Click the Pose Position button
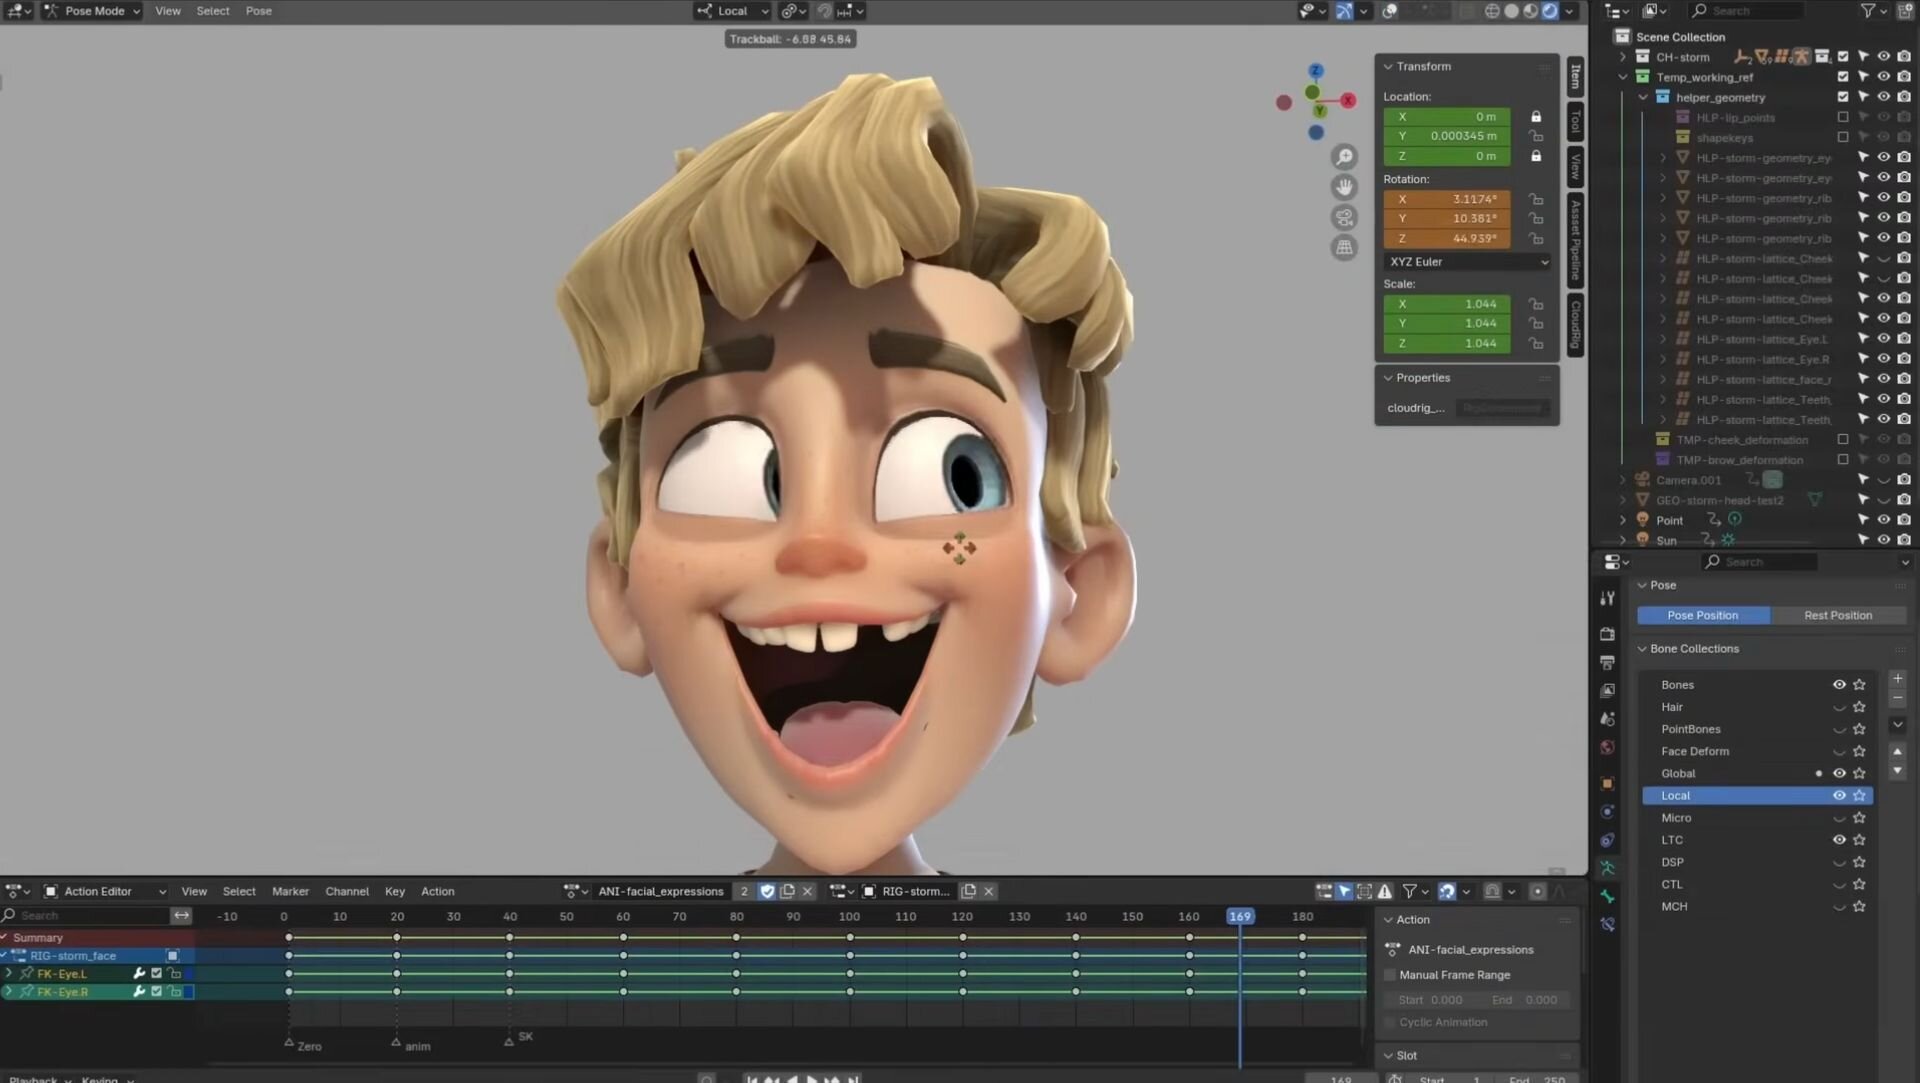 1702,616
